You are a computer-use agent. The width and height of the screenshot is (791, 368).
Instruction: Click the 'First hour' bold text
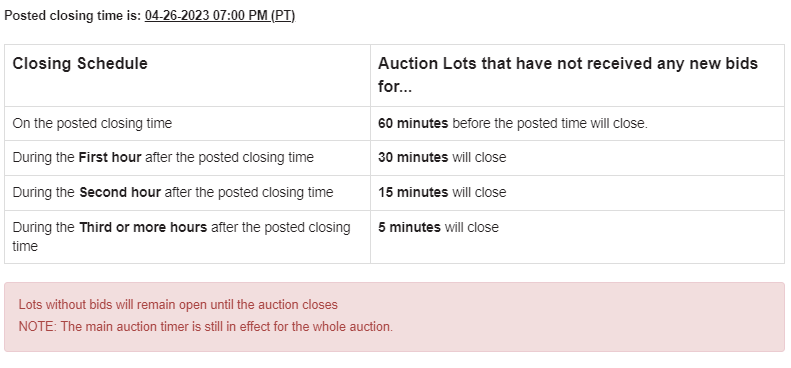pyautogui.click(x=110, y=157)
